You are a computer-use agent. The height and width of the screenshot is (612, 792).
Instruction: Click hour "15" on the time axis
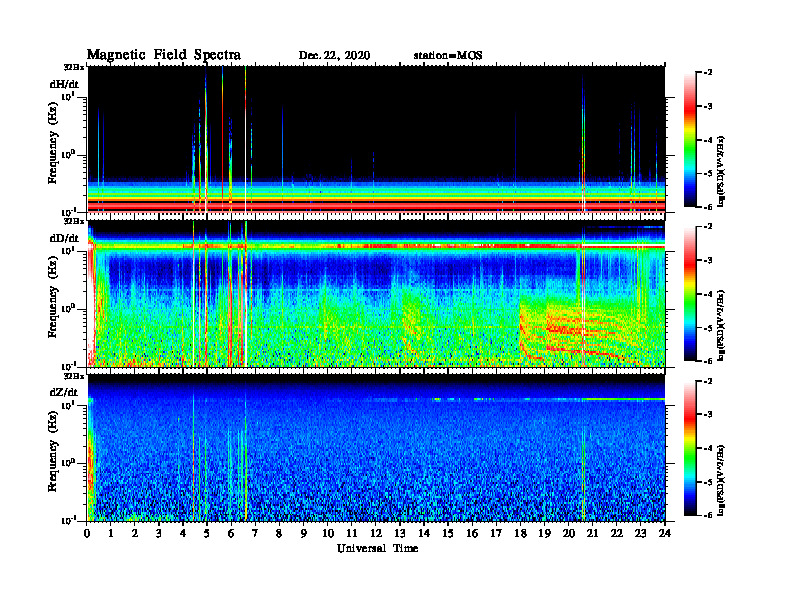coord(448,534)
